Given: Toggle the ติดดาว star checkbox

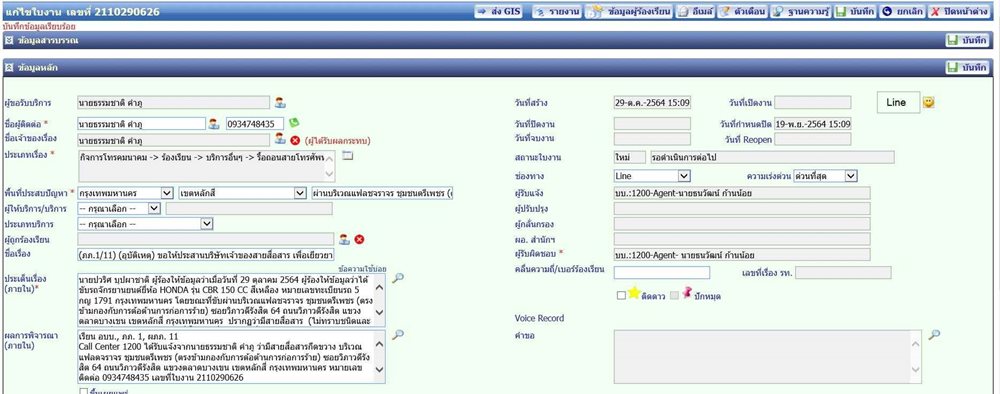Looking at the screenshot, I should (x=622, y=296).
